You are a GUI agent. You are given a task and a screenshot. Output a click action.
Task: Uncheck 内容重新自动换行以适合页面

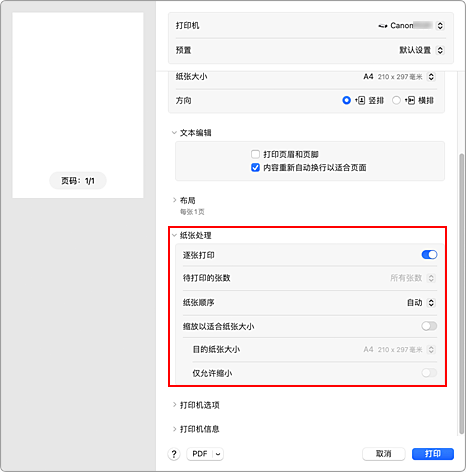tap(255, 167)
